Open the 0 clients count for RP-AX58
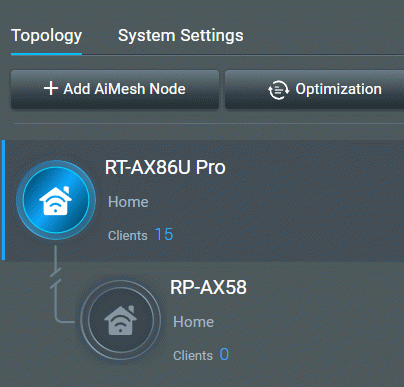This screenshot has height=387, width=404. coord(224,354)
